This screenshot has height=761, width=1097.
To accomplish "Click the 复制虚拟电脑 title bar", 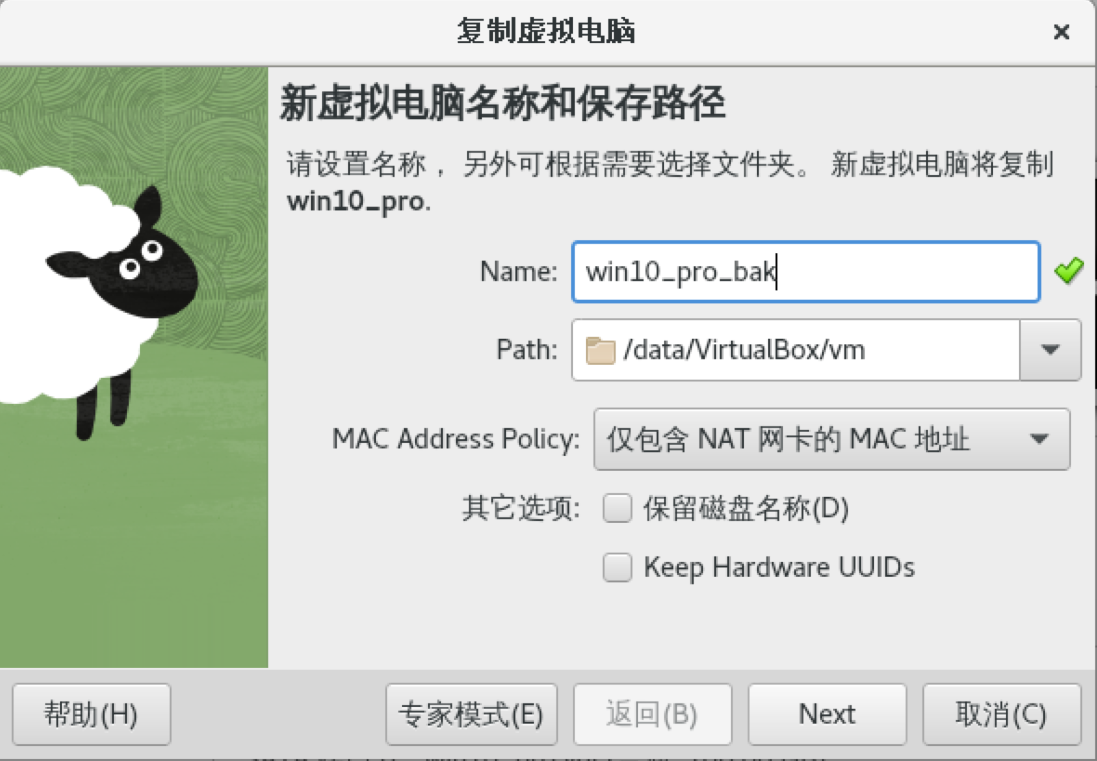I will click(x=546, y=31).
